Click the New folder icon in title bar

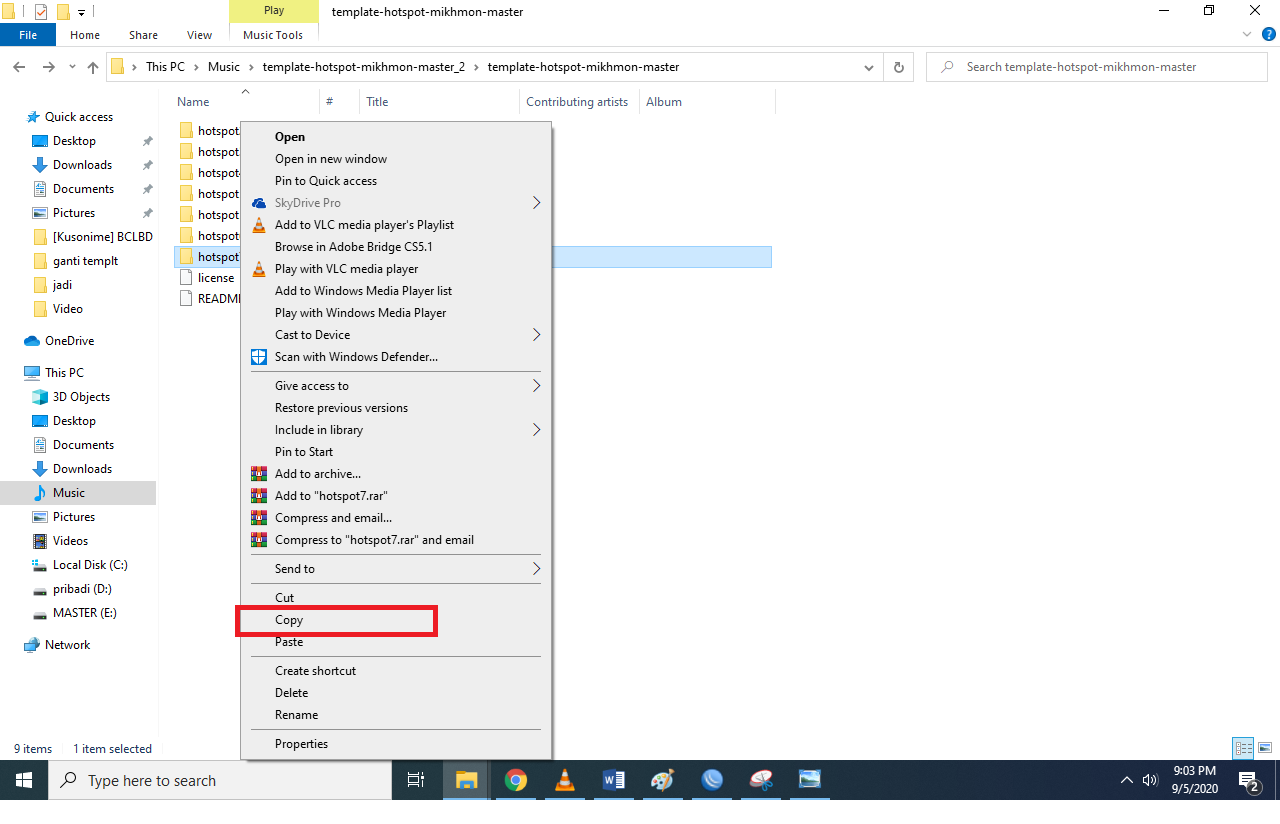[62, 12]
